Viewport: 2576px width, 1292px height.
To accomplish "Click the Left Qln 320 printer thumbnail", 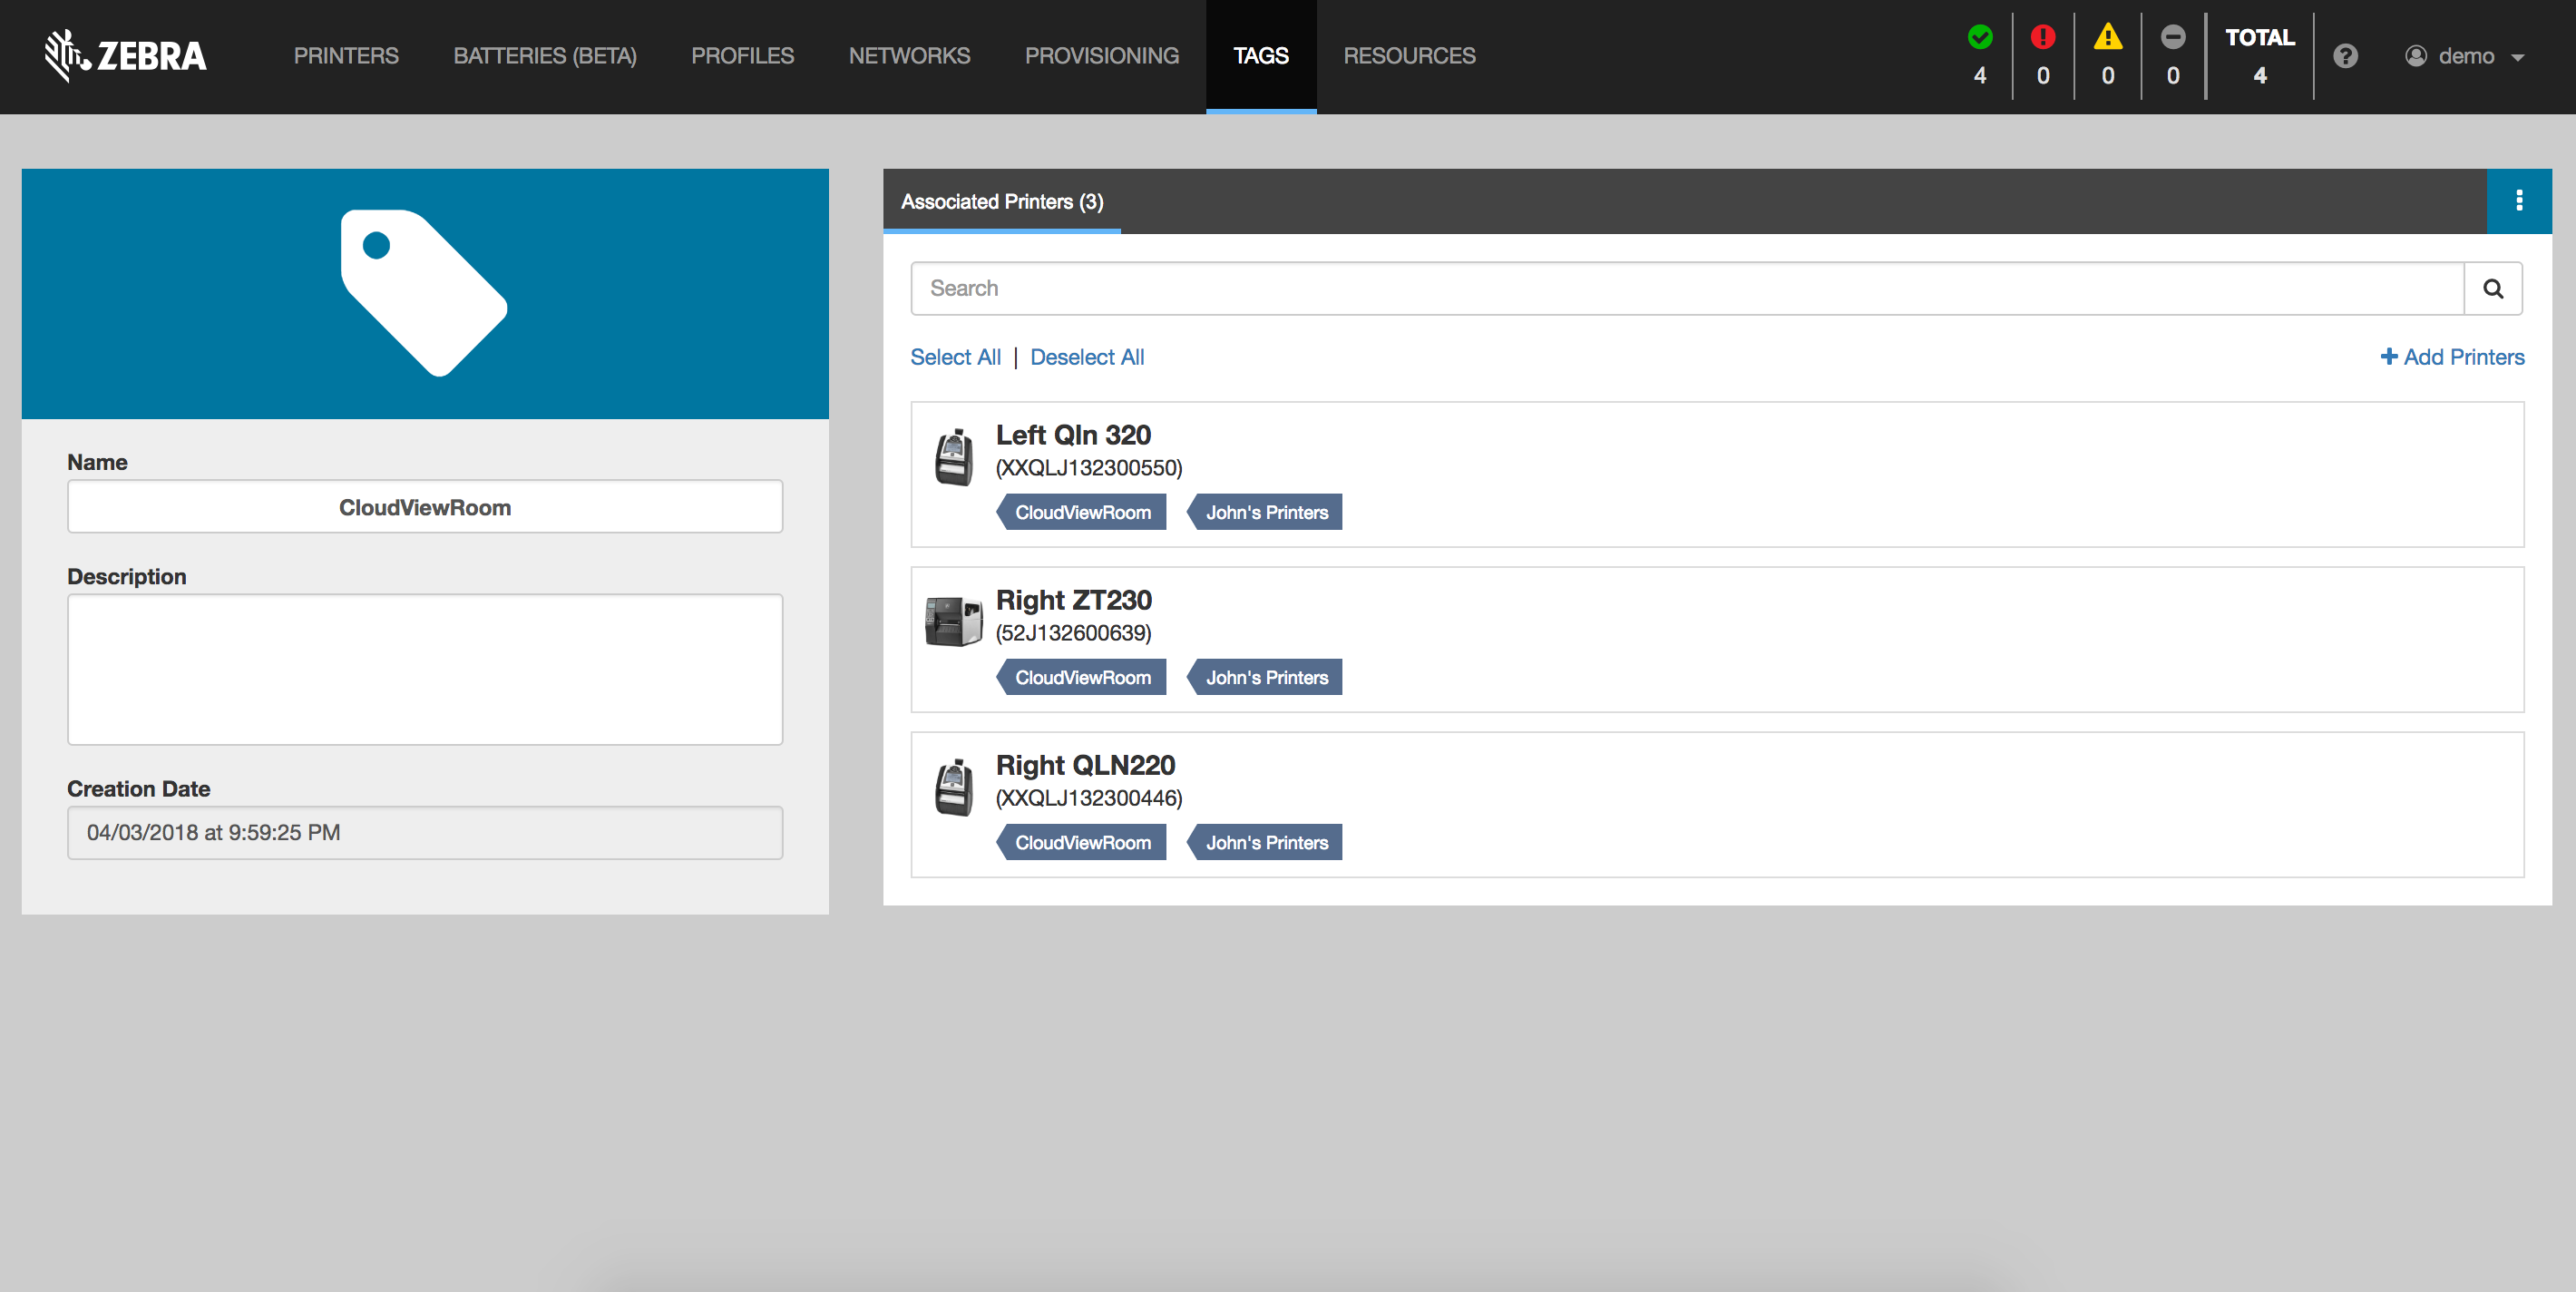I will [953, 457].
